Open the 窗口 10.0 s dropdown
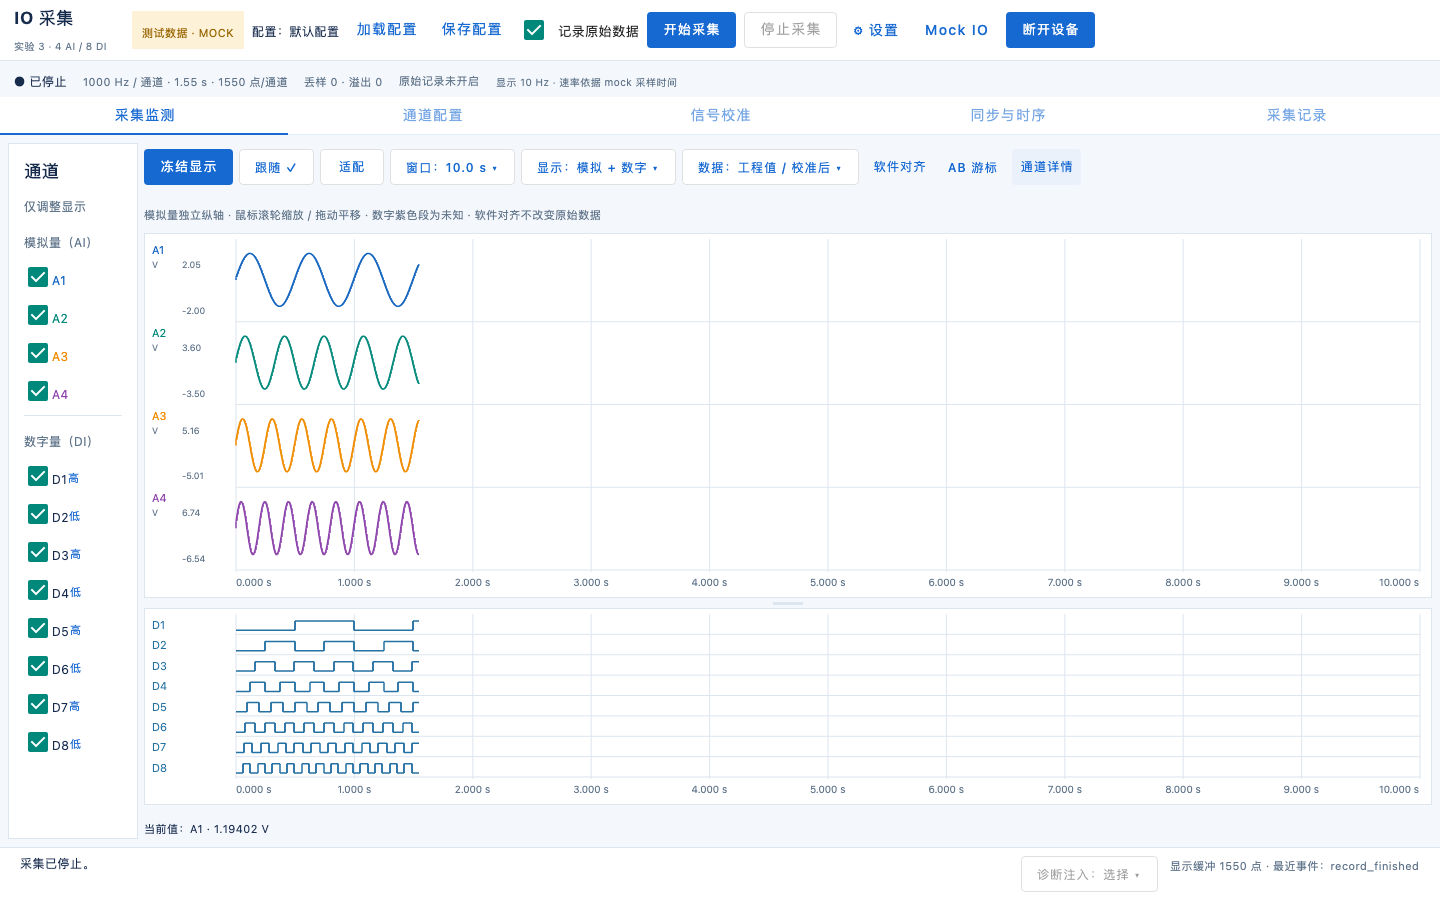The height and width of the screenshot is (900, 1440). coord(452,167)
